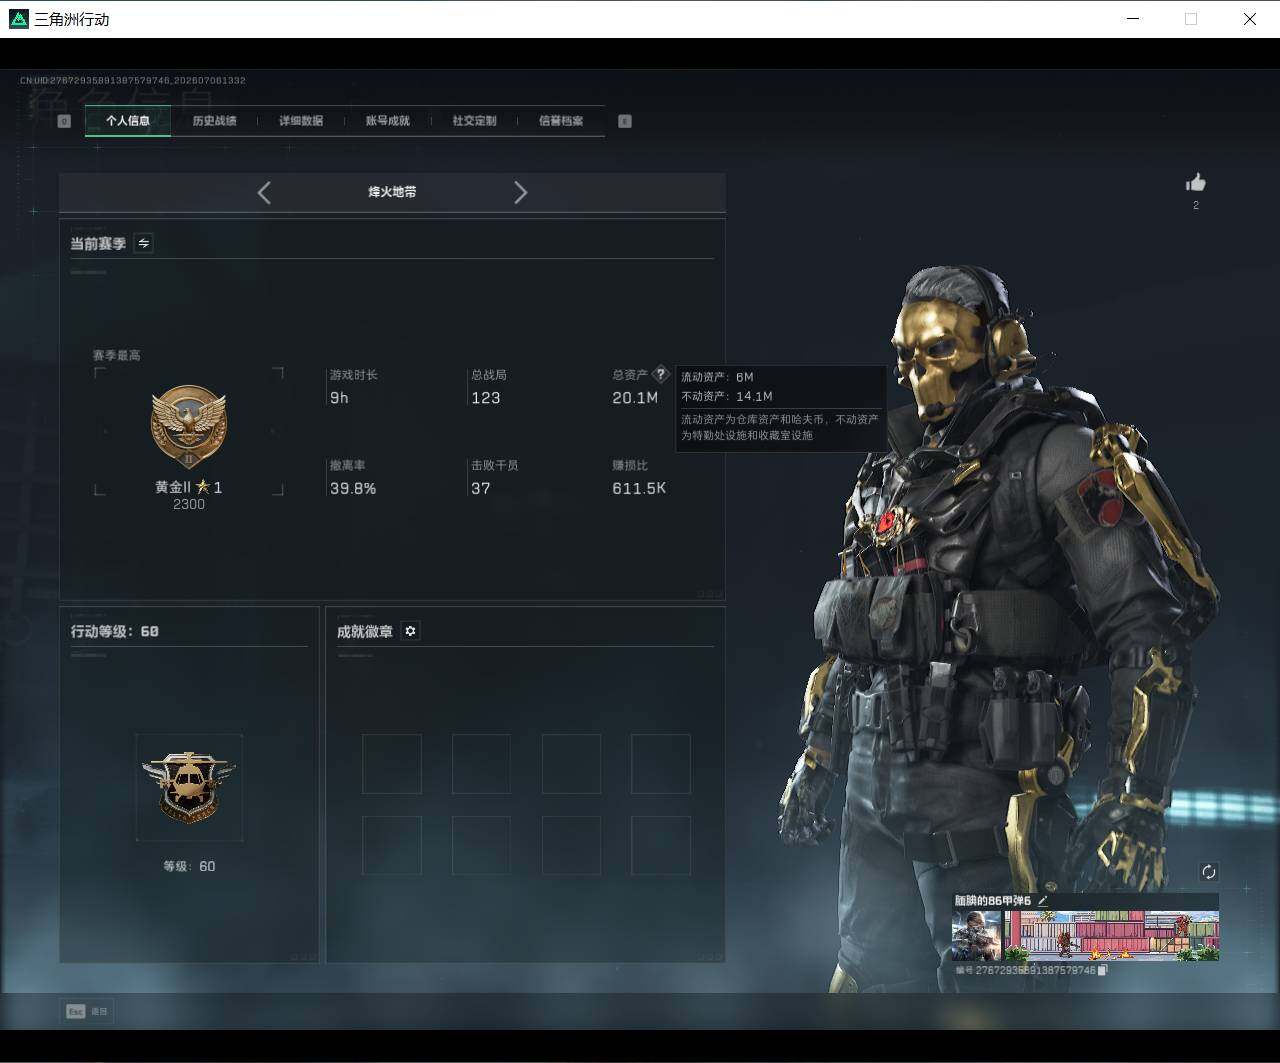Click the 总资产 question mark help icon
This screenshot has width=1280, height=1063.
[660, 374]
